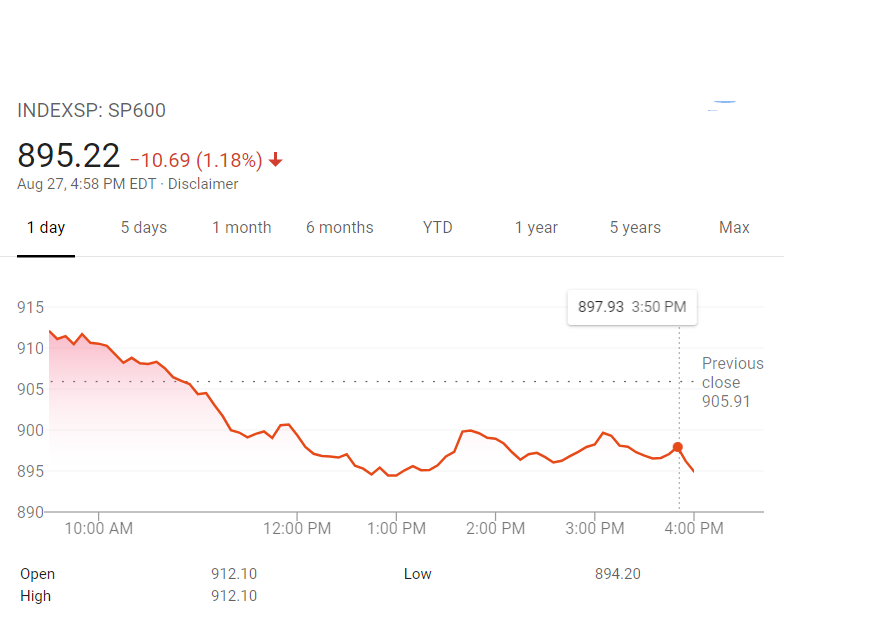Image resolution: width=881 pixels, height=622 pixels.
Task: Open the 6 months tab
Action: point(339,228)
